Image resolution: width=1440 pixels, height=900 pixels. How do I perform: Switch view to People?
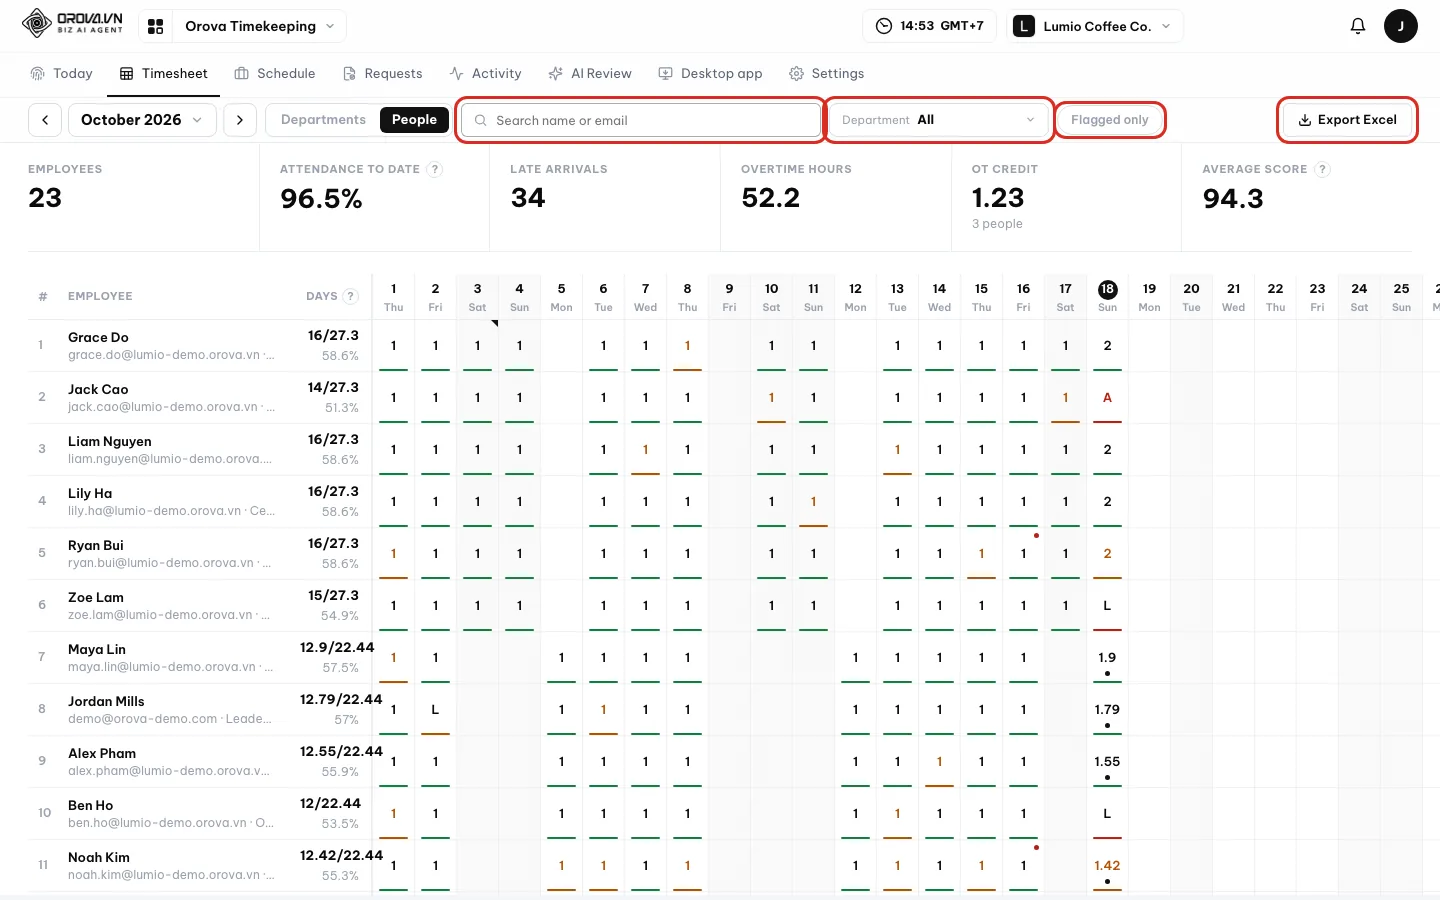(414, 120)
